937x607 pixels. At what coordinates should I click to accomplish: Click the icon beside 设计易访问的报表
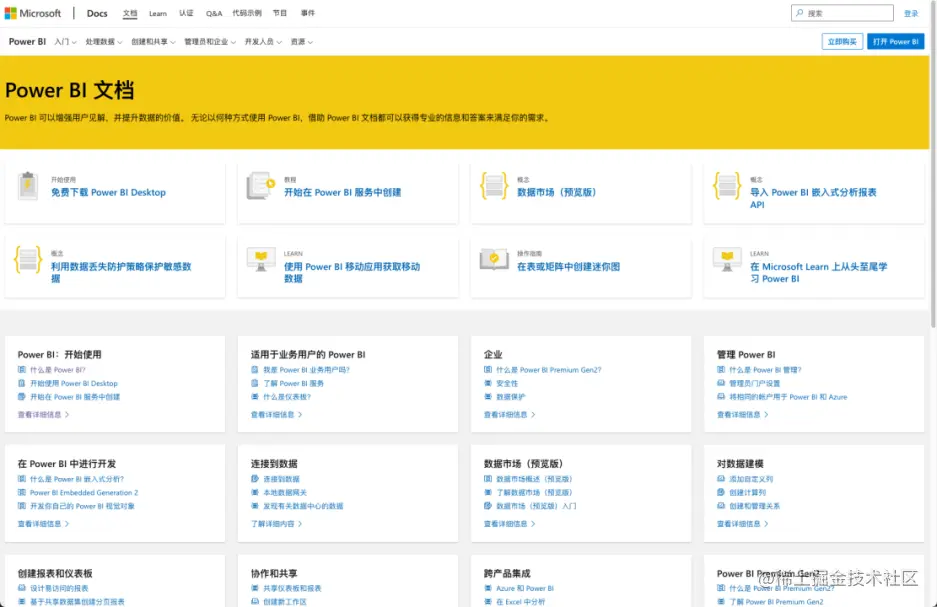click(22, 588)
